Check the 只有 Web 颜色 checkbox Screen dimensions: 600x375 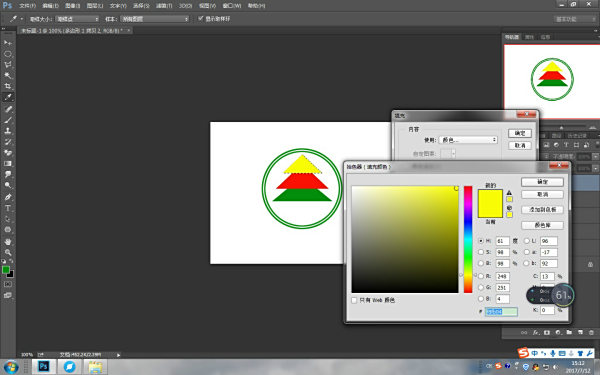tap(354, 300)
